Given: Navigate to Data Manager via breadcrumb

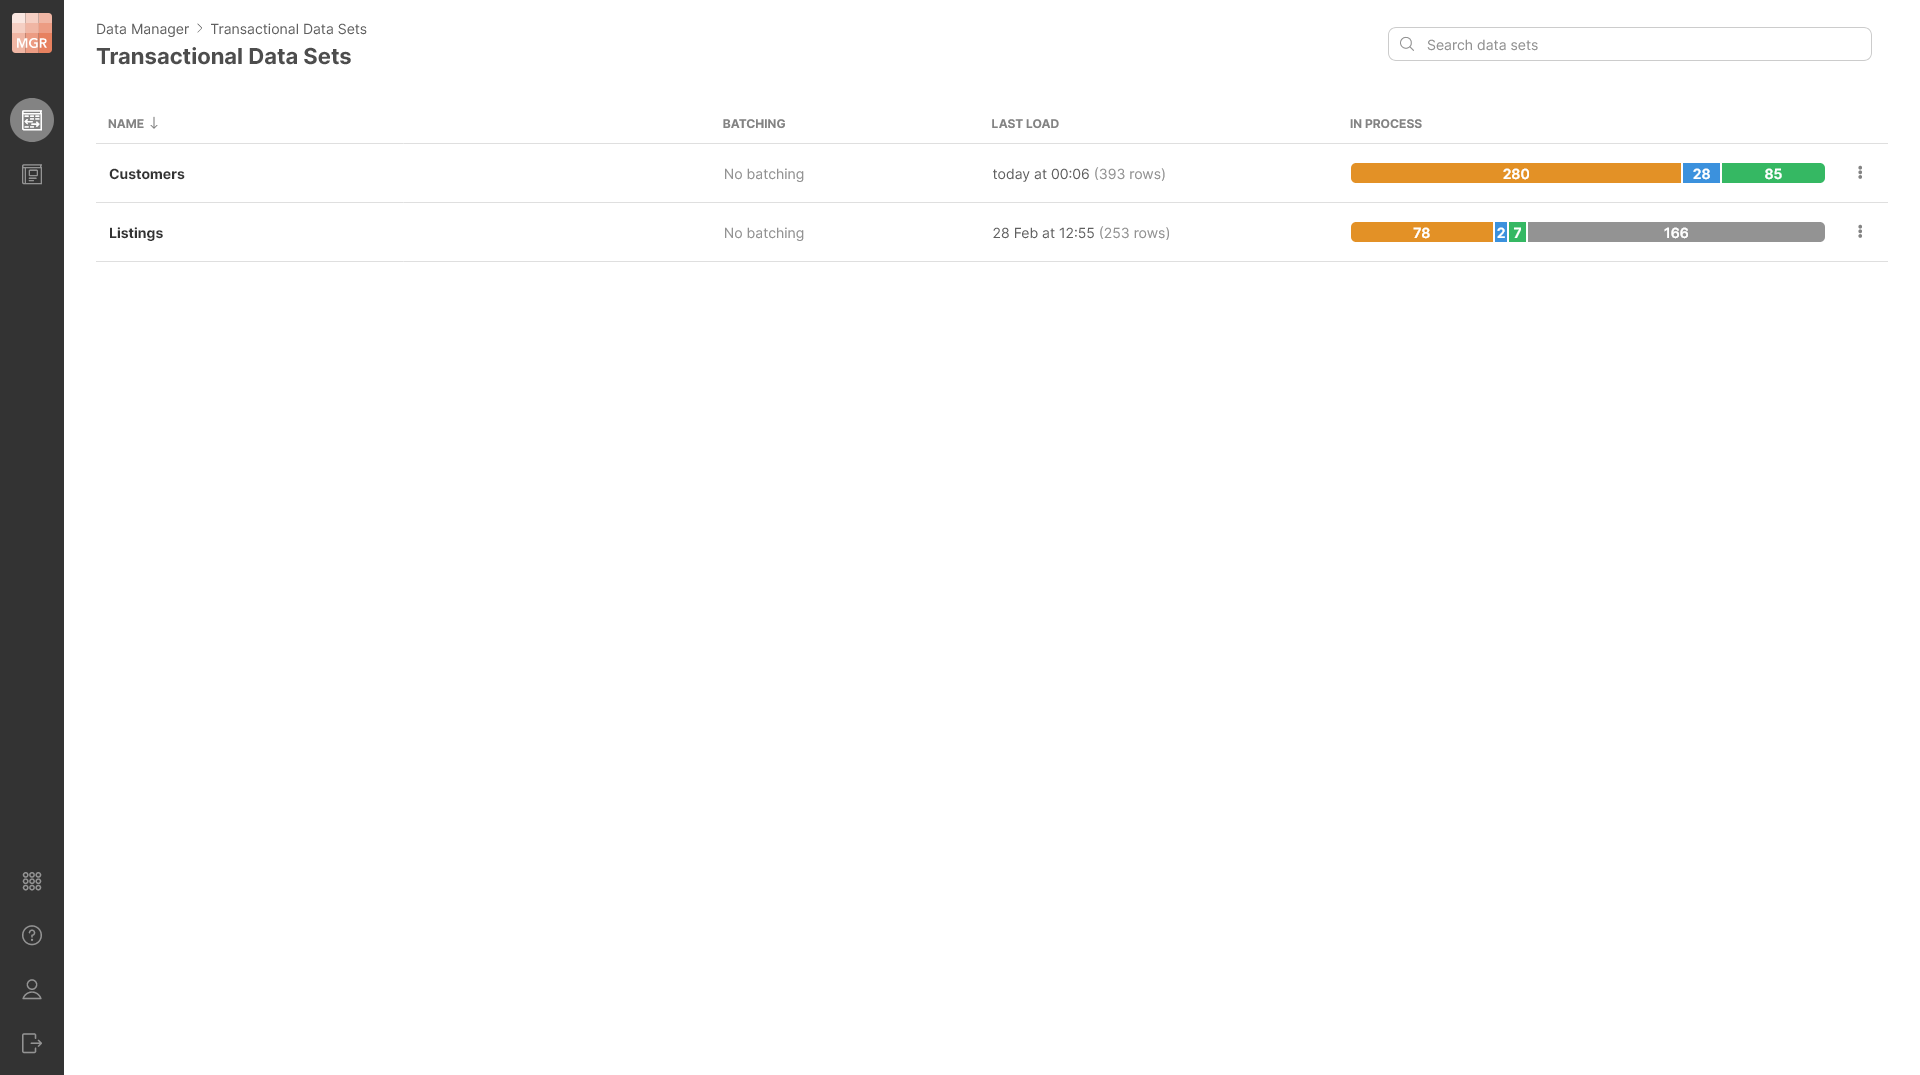Looking at the screenshot, I should coord(142,29).
